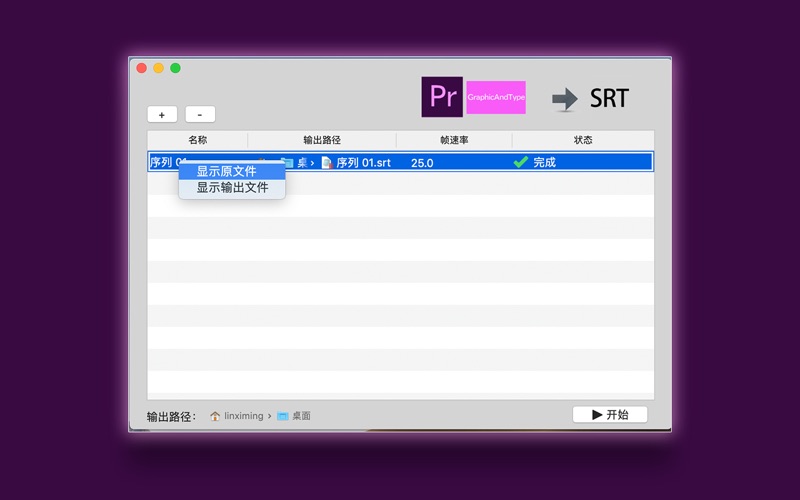This screenshot has height=500, width=800.
Task: Click the 序列 01.srt file name in row
Action: (x=363, y=163)
